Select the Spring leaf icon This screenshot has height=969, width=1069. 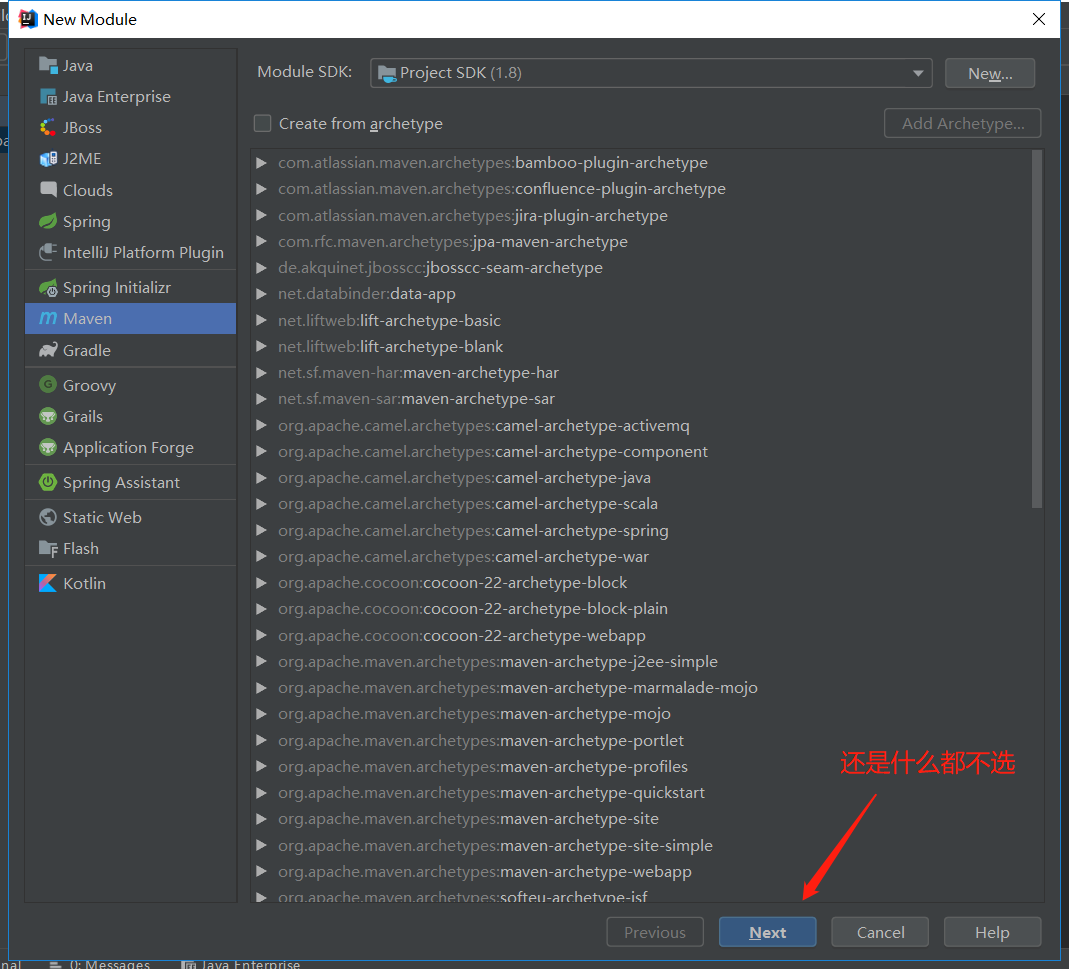coord(48,221)
